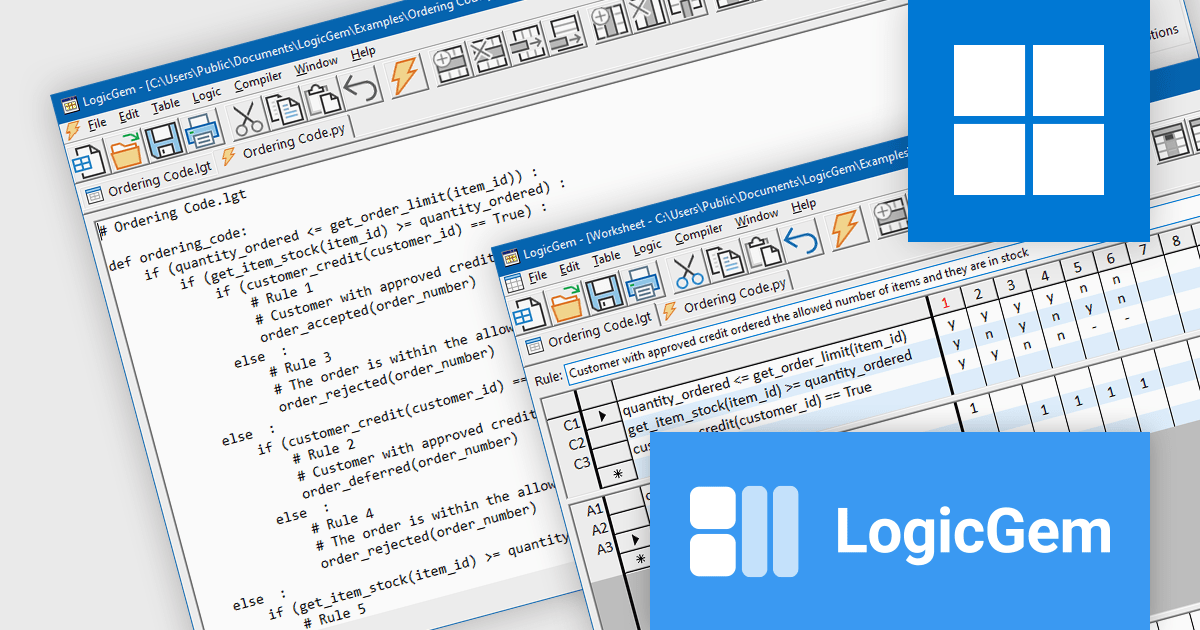Save the worksheet with the floppy disk icon
This screenshot has height=630, width=1200.
click(x=605, y=294)
